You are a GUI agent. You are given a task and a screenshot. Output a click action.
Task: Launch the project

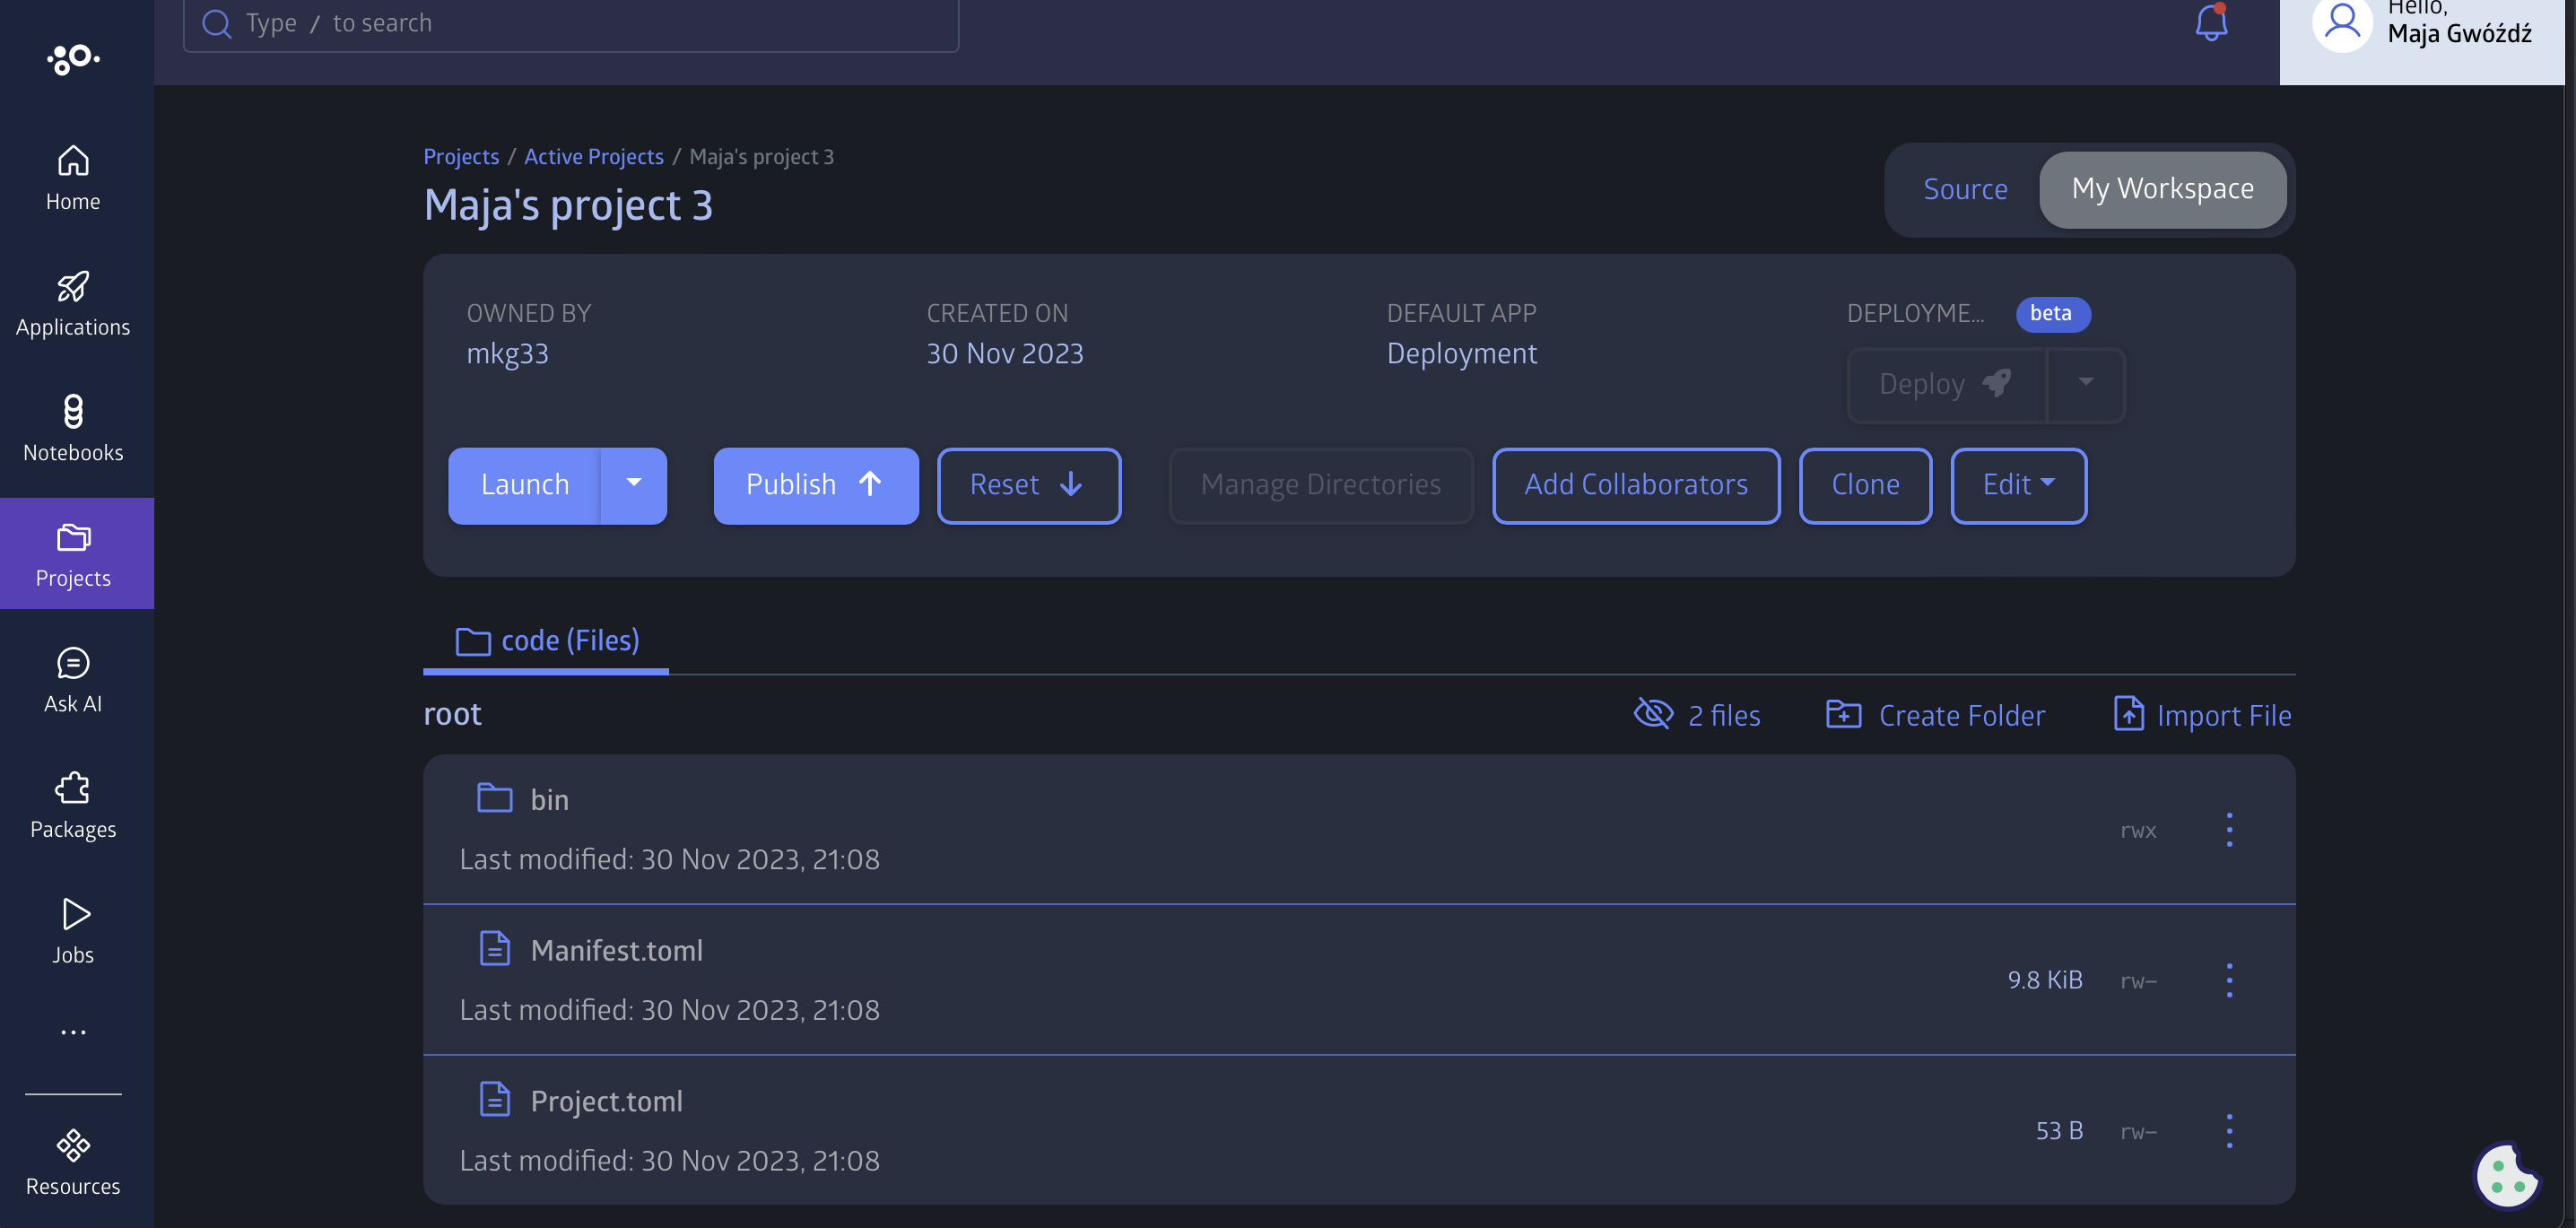(525, 485)
